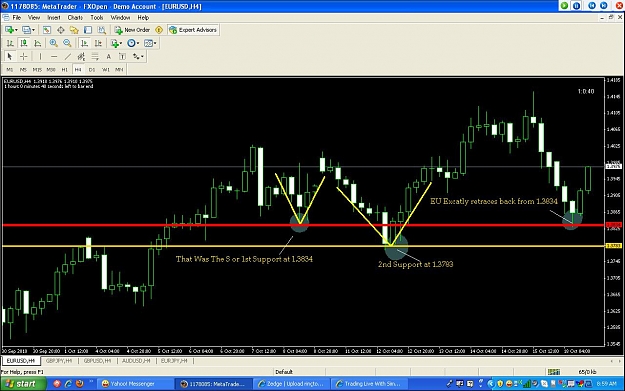
Task: Open the File menu
Action: (x=17, y=18)
